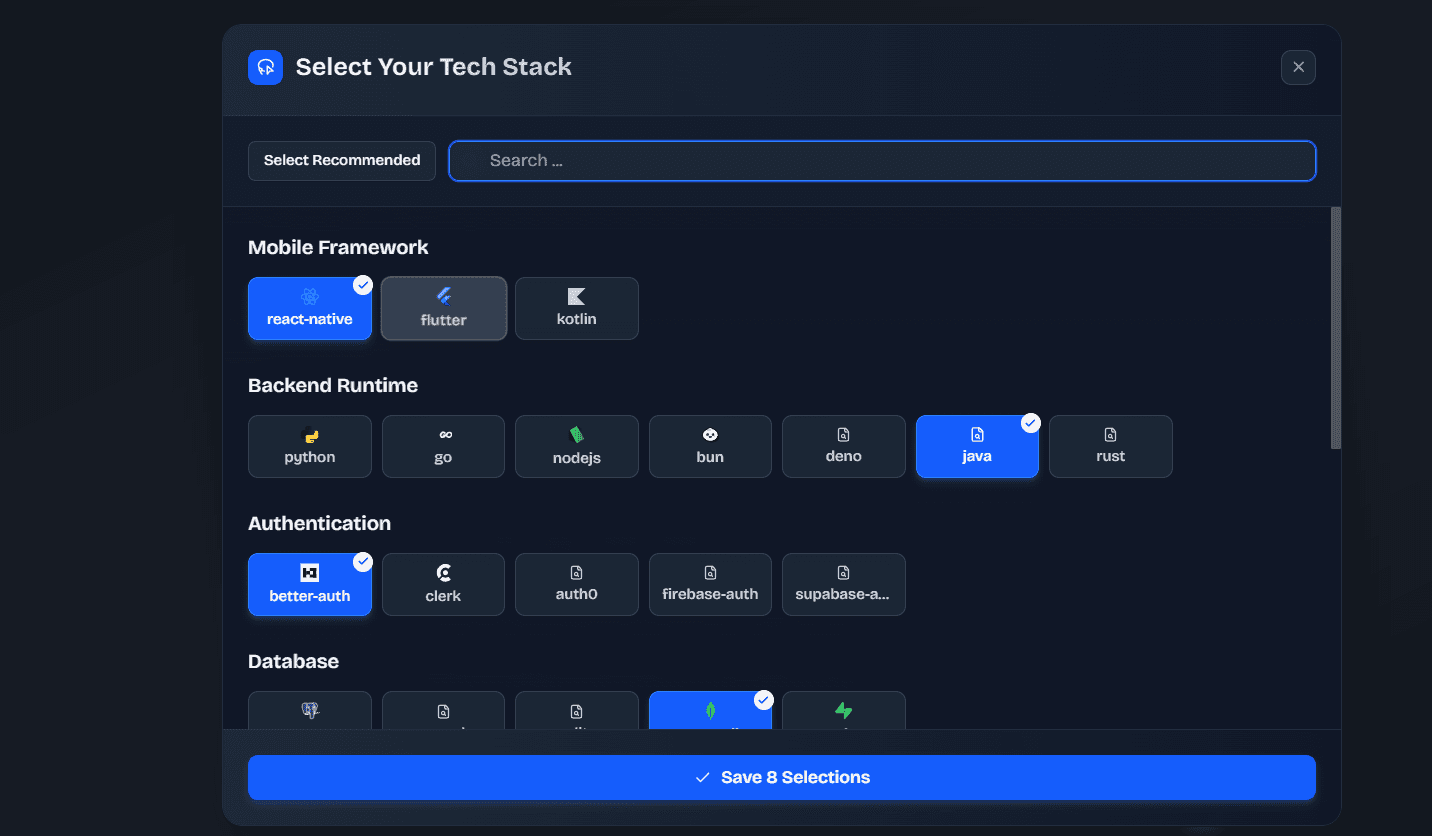Screen dimensions: 1432x836
Task: Select the Flutter mobile framework icon
Action: (443, 308)
